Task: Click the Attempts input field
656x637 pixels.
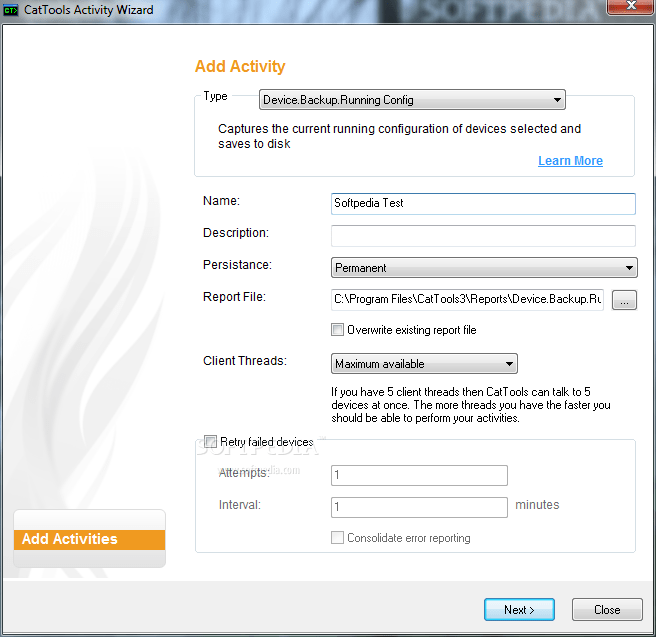Action: click(419, 476)
